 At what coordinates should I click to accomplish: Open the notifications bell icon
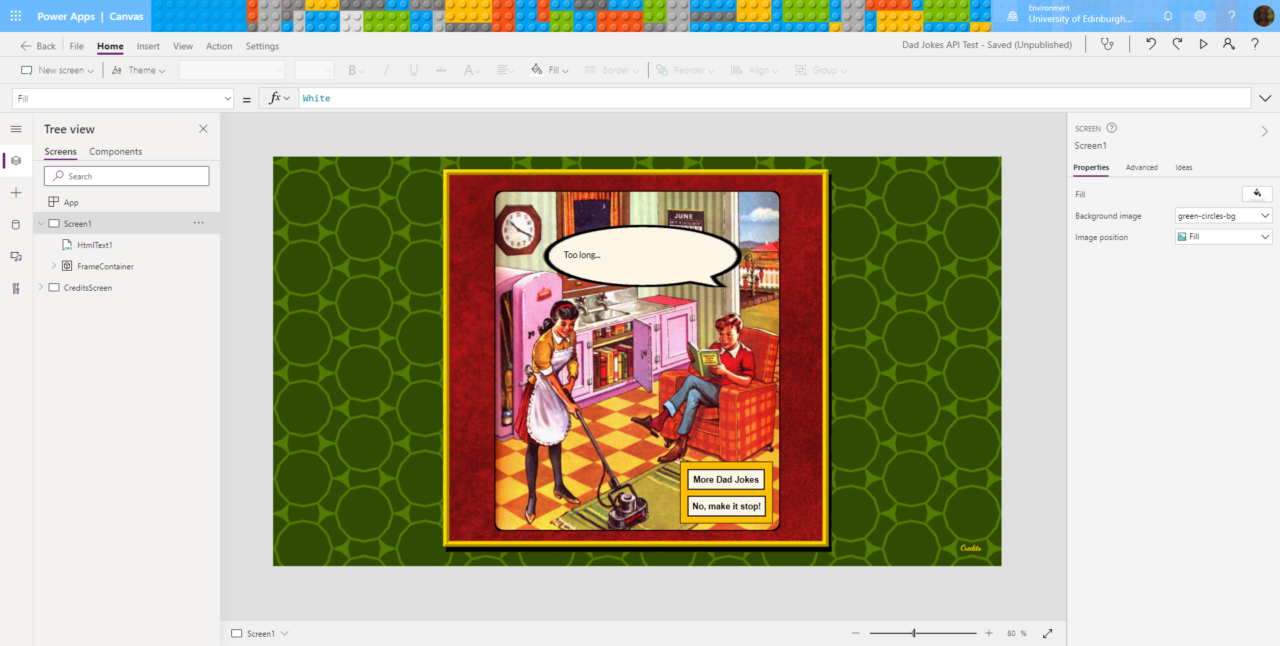[1167, 16]
